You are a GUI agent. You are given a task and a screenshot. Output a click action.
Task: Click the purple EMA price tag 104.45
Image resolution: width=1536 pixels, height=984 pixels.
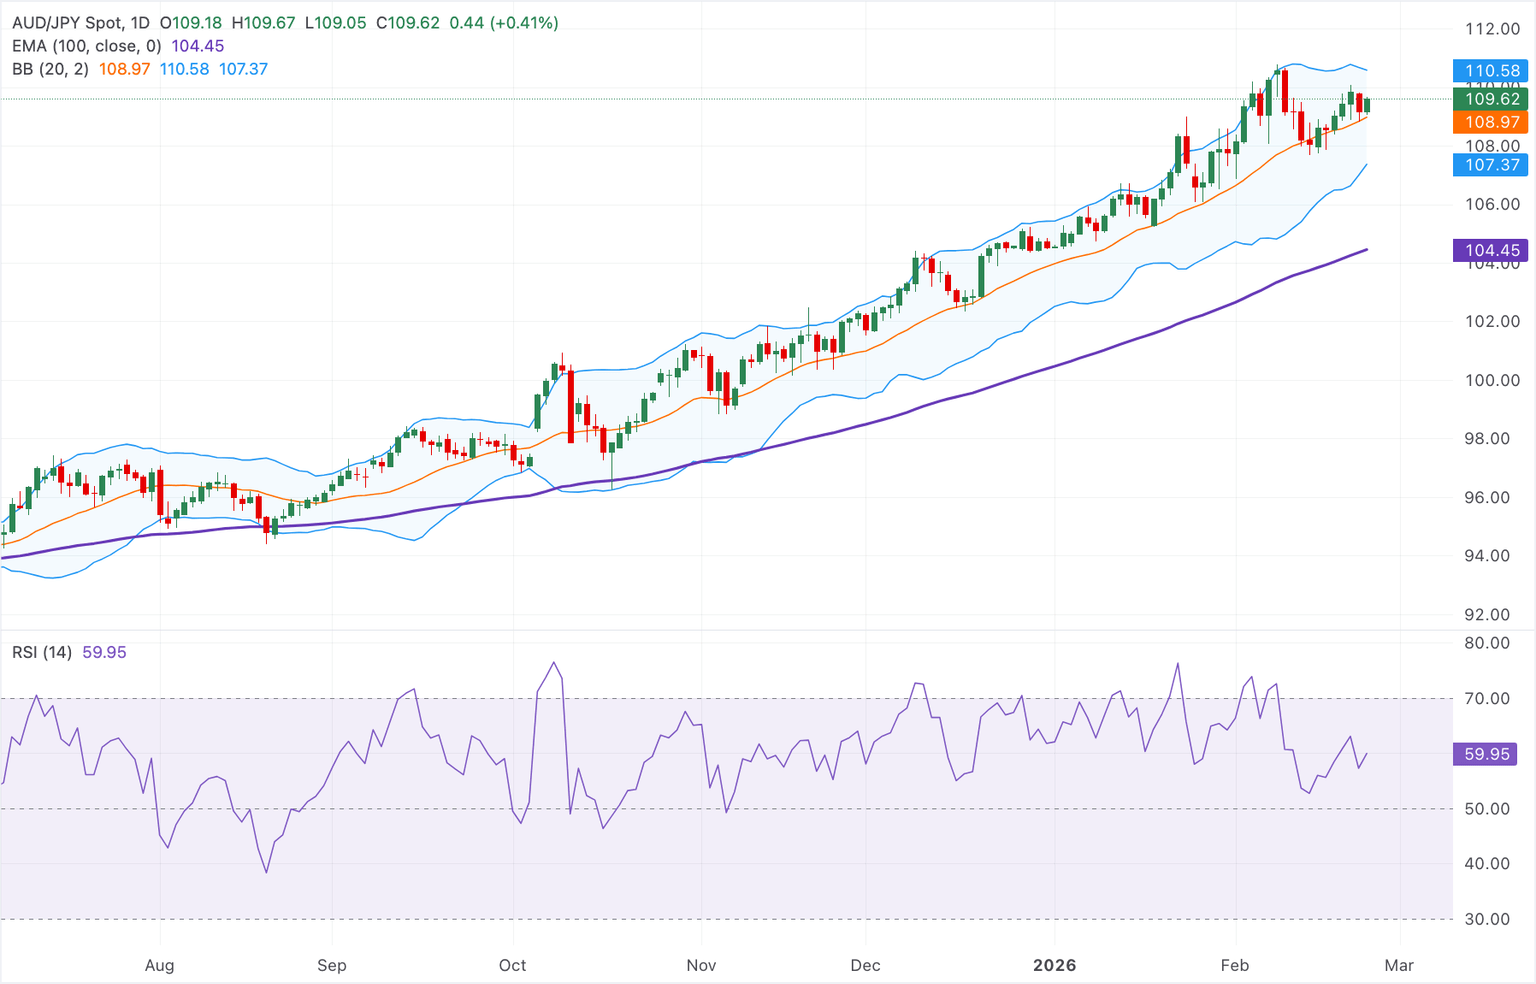[1489, 249]
